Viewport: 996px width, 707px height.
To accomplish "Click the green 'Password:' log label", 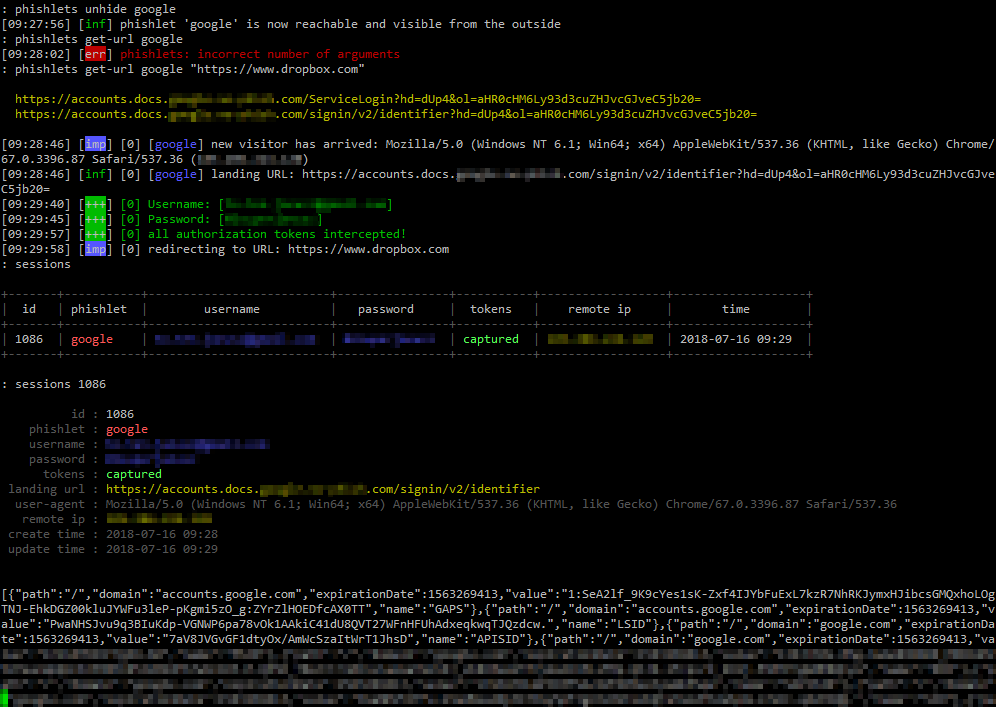I will tap(179, 219).
